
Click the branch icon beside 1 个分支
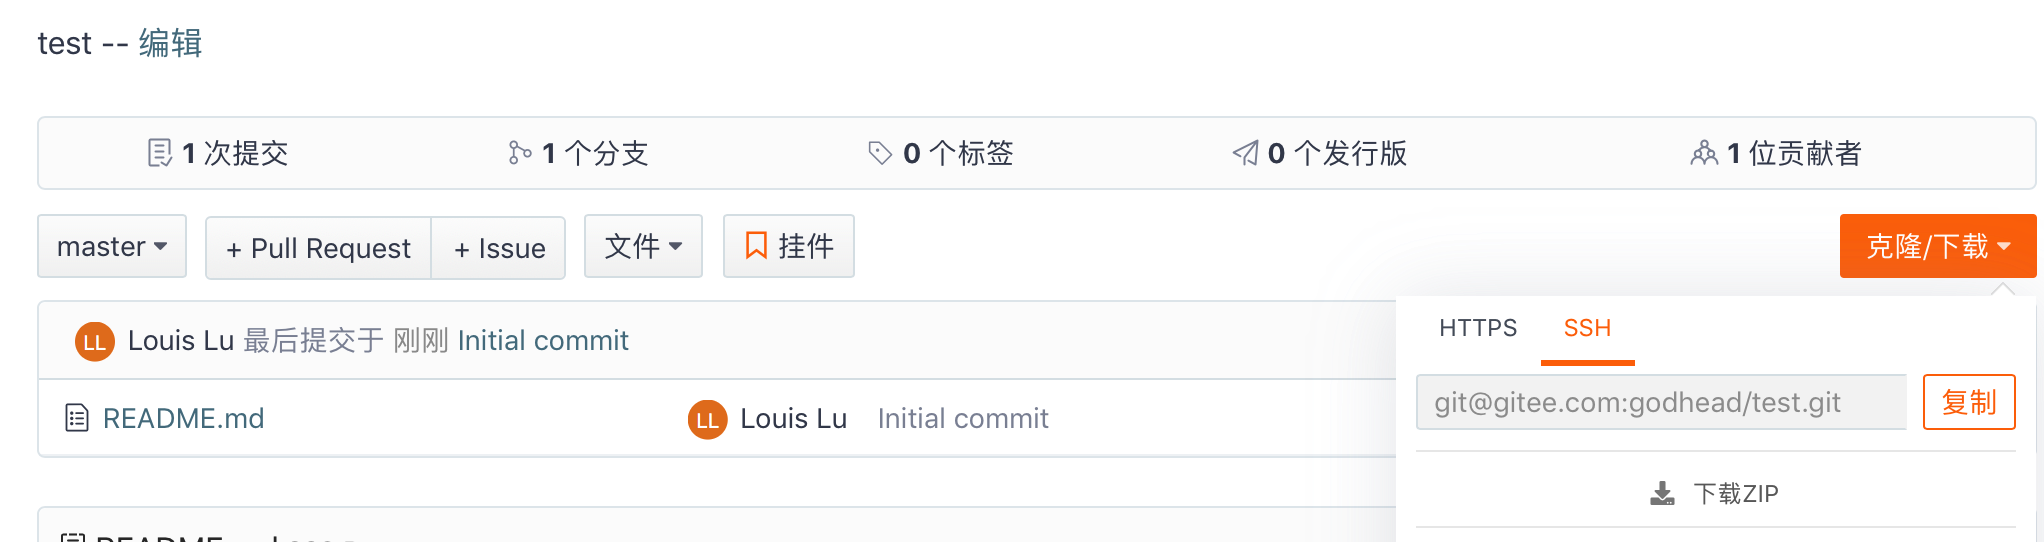[x=519, y=153]
